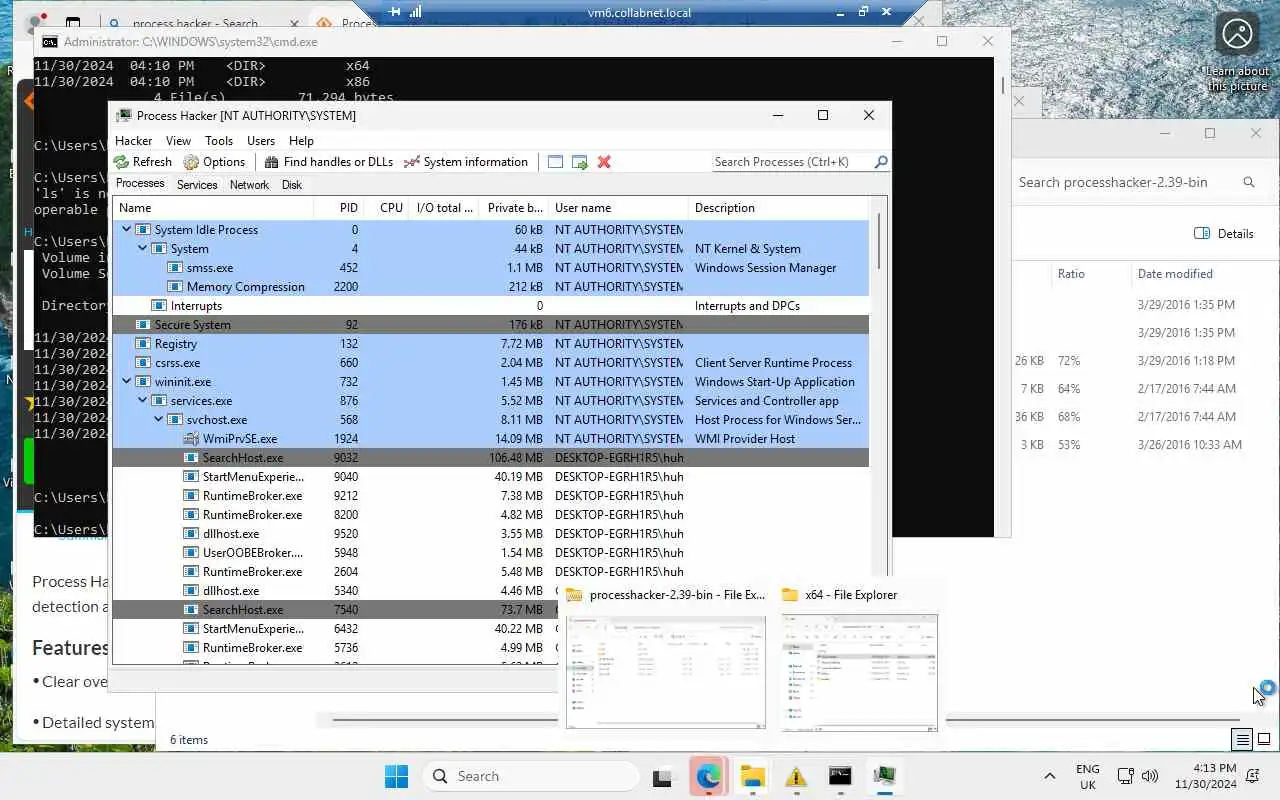Collapse the System Idle Process tree node

pos(126,230)
